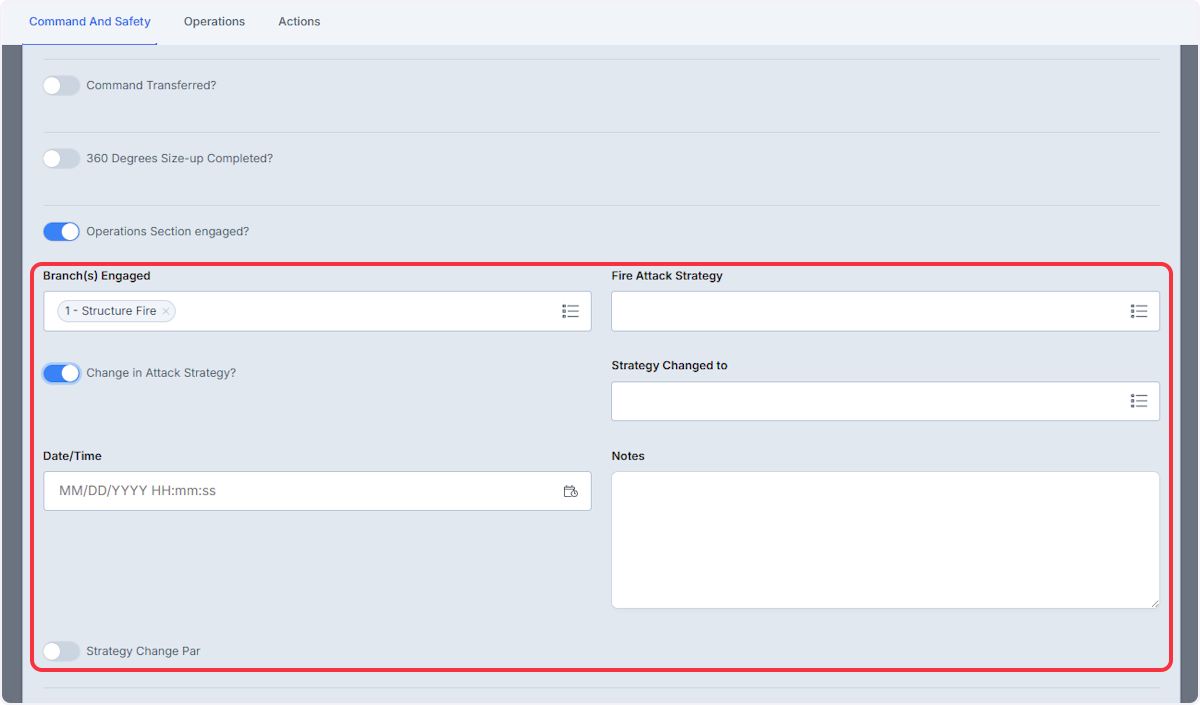Open the Strategy Changed to list icon

click(x=1138, y=401)
